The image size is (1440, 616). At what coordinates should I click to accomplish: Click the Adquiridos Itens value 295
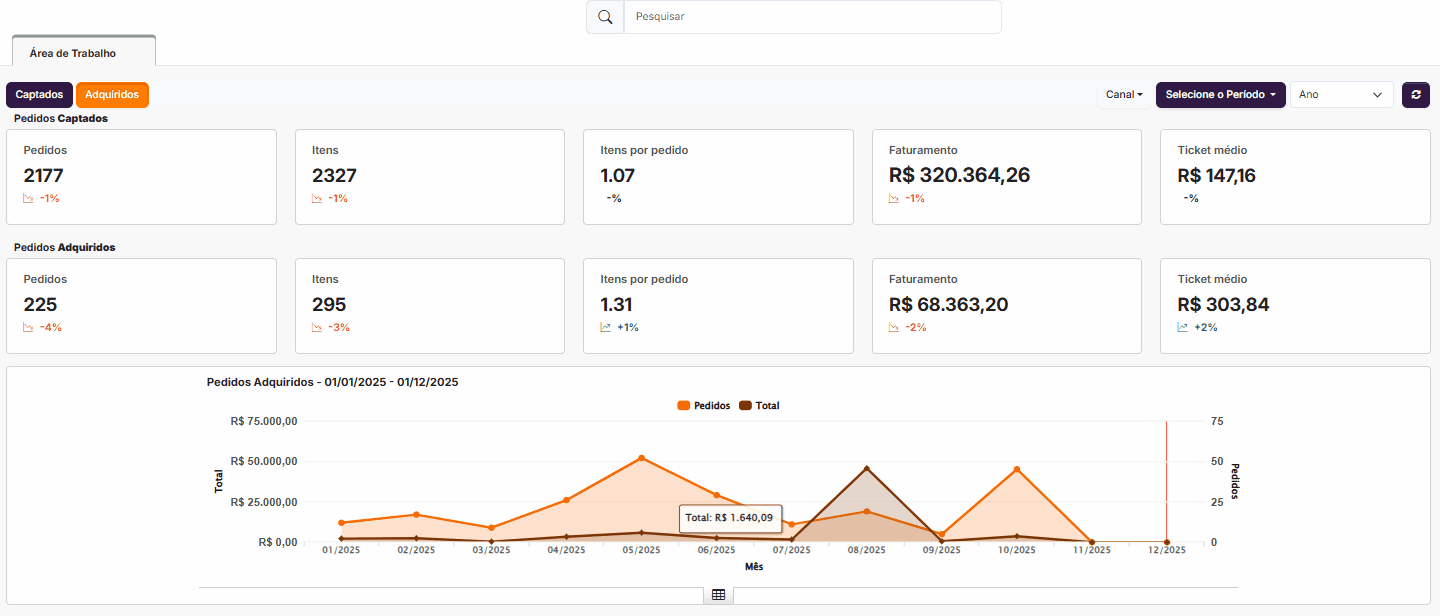point(329,305)
